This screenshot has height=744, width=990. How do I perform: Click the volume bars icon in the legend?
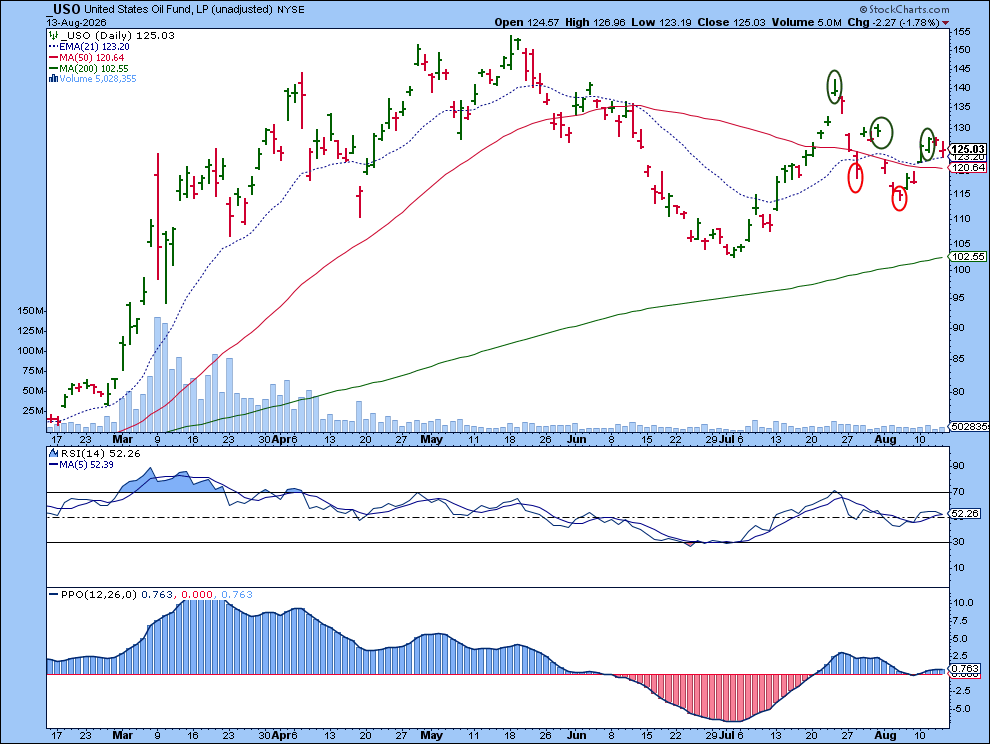click(54, 79)
